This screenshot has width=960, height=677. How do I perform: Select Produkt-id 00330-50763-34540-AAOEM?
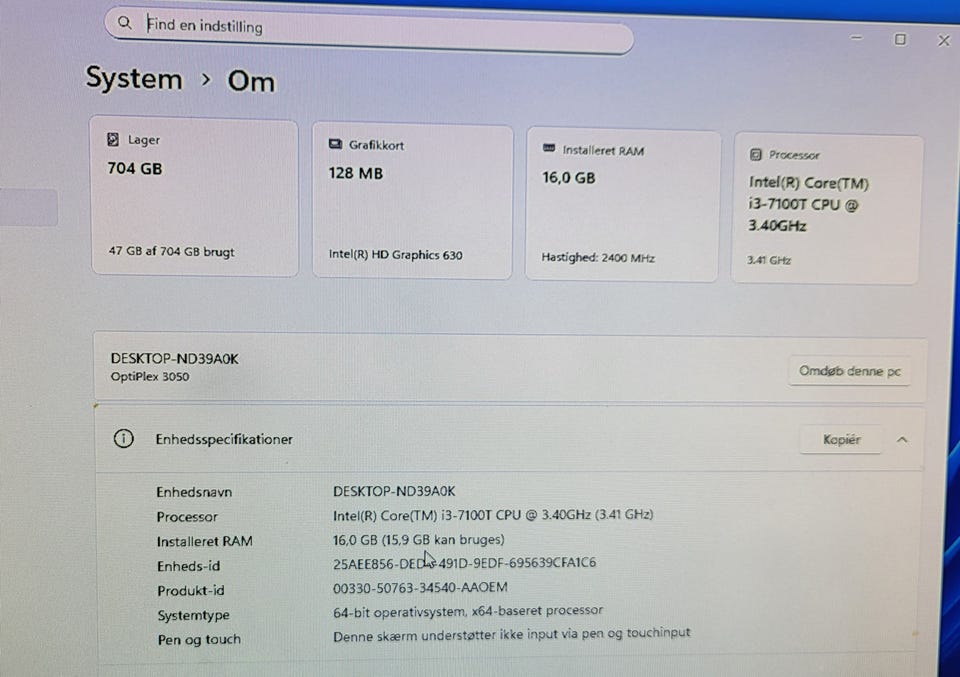(x=420, y=588)
